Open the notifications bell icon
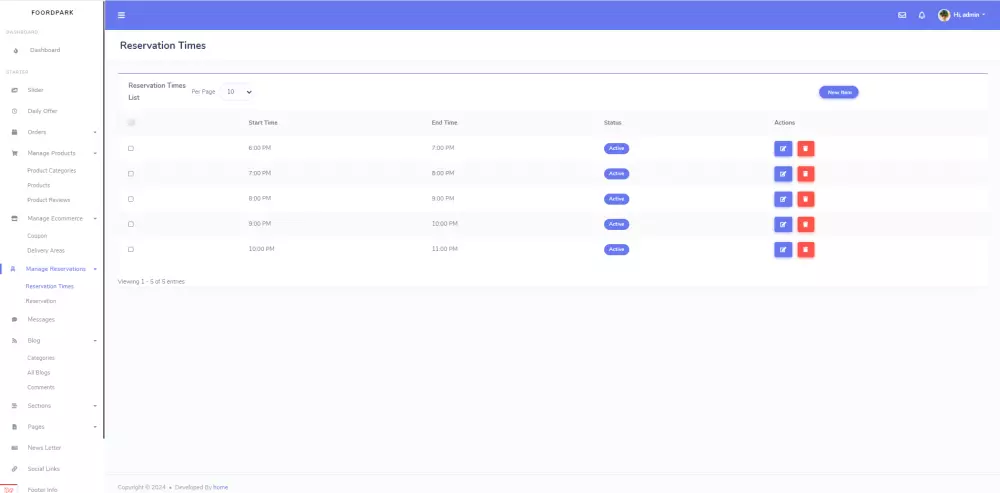 tap(922, 15)
